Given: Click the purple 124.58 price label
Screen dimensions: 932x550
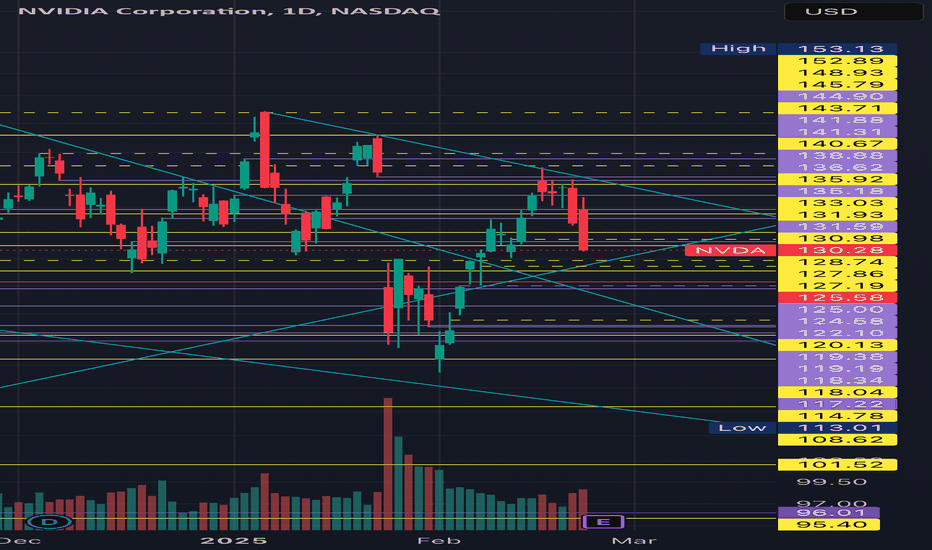Looking at the screenshot, I should click(837, 321).
